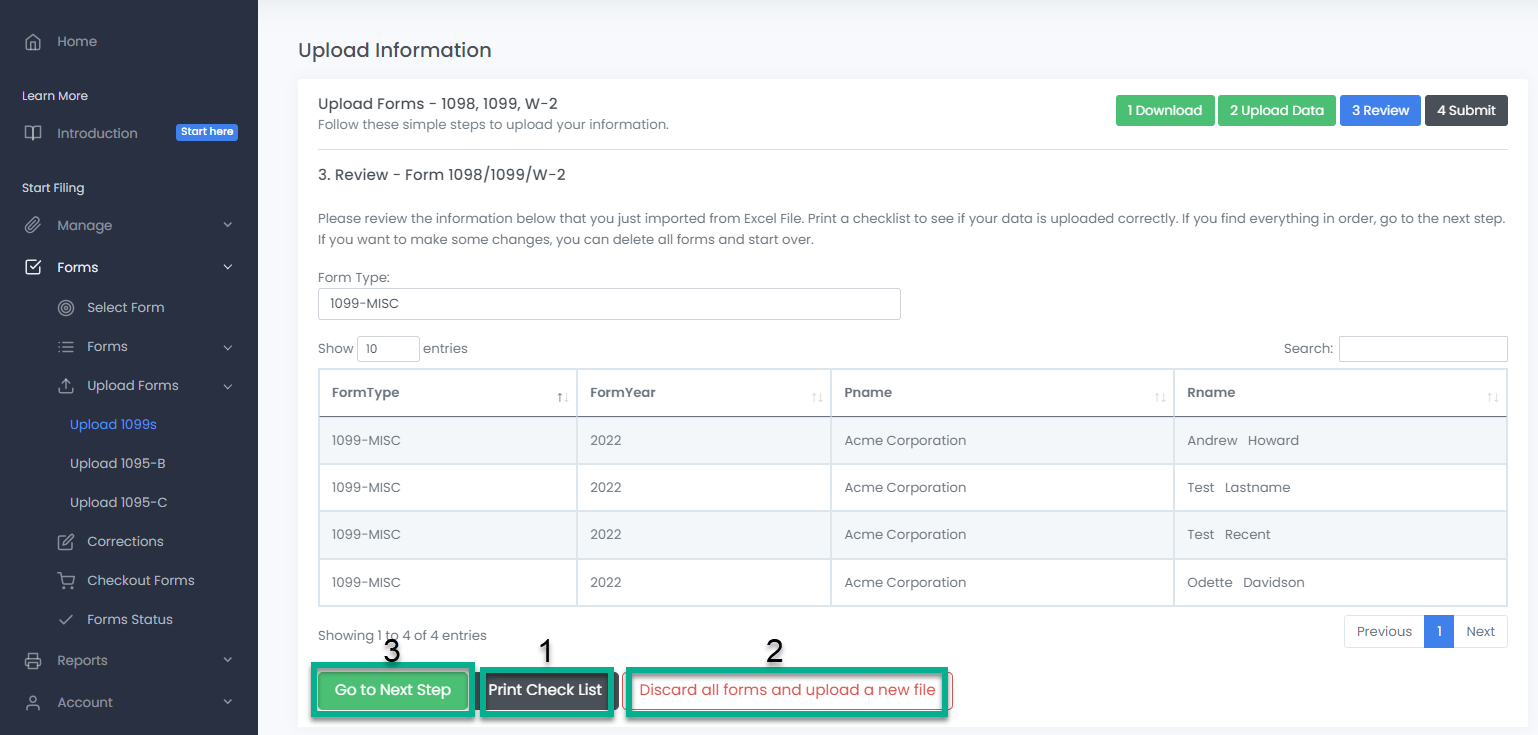Click the Corrections pencil icon
Screen dimensions: 1538x735
pyautogui.click(x=66, y=542)
